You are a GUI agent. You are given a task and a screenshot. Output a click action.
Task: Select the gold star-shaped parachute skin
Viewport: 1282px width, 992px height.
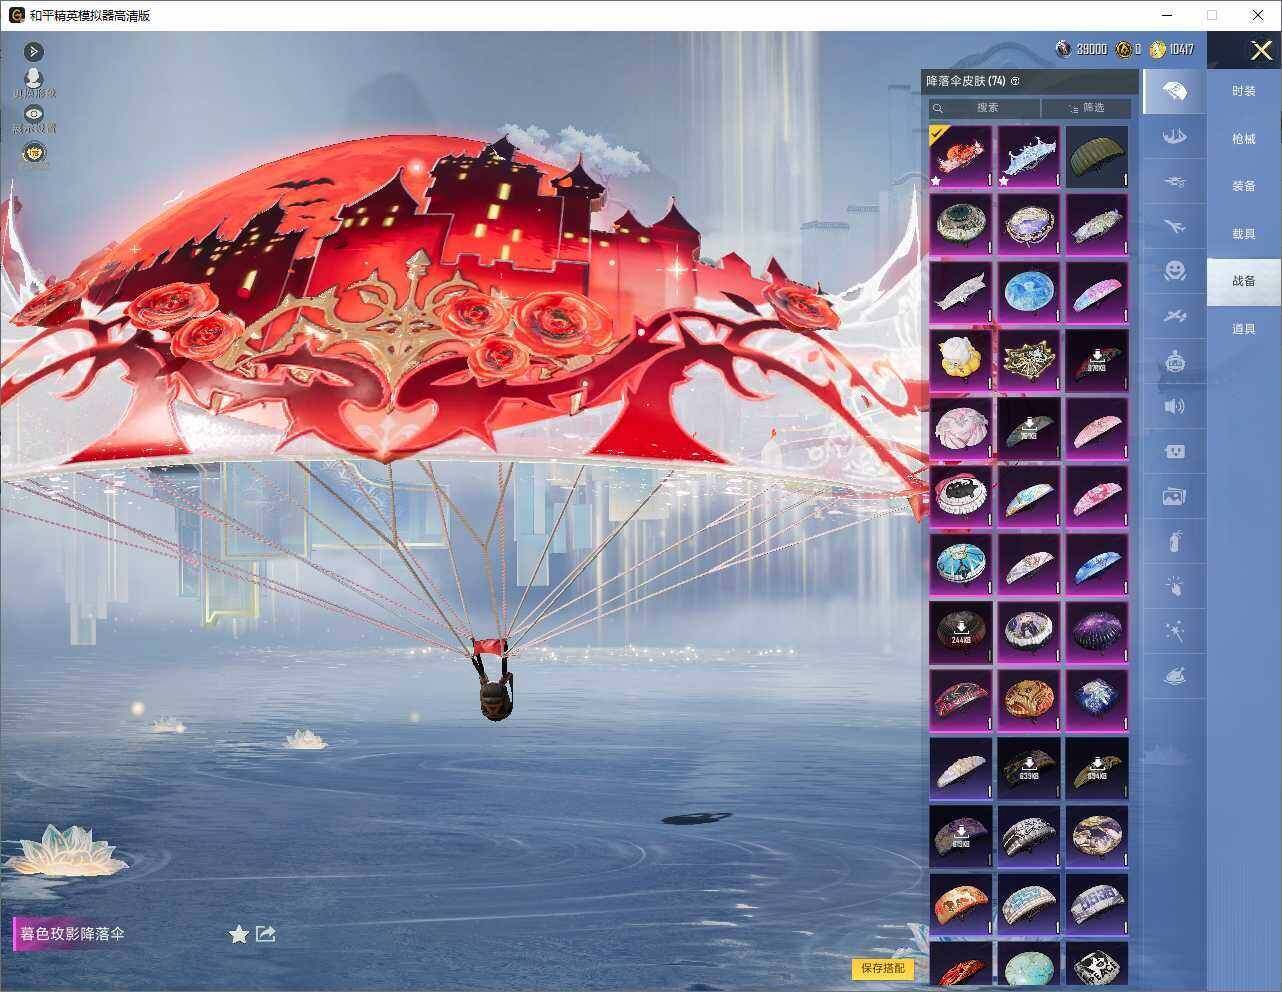point(1029,360)
